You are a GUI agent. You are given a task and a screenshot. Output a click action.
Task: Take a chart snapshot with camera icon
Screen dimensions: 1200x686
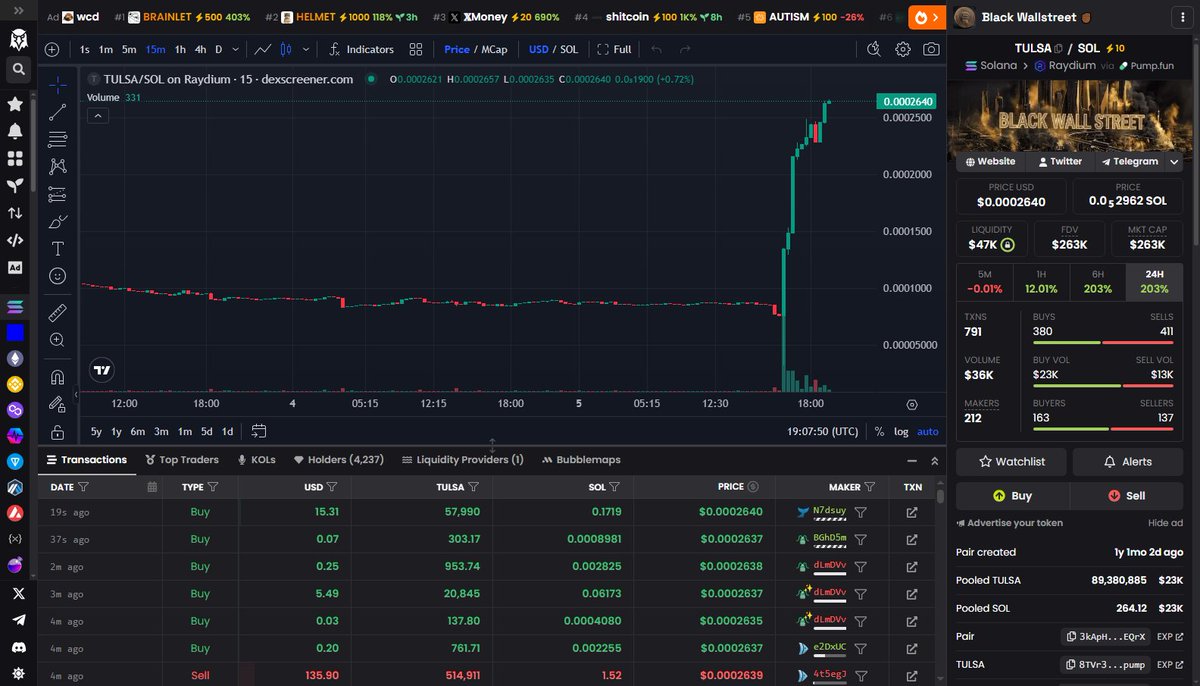(931, 49)
